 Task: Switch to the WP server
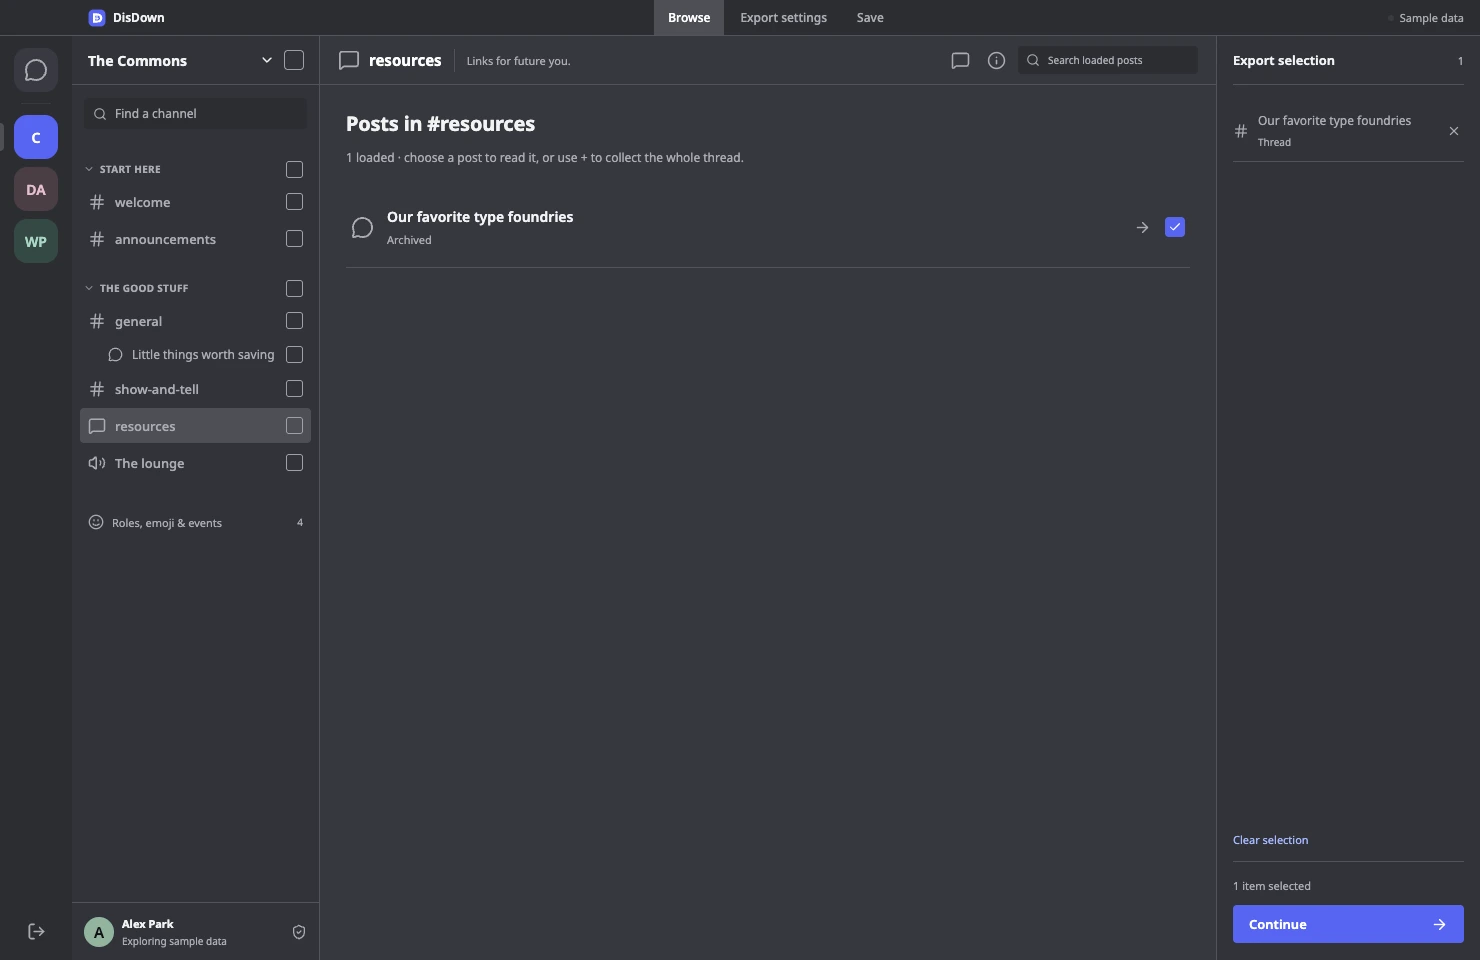[x=36, y=241]
